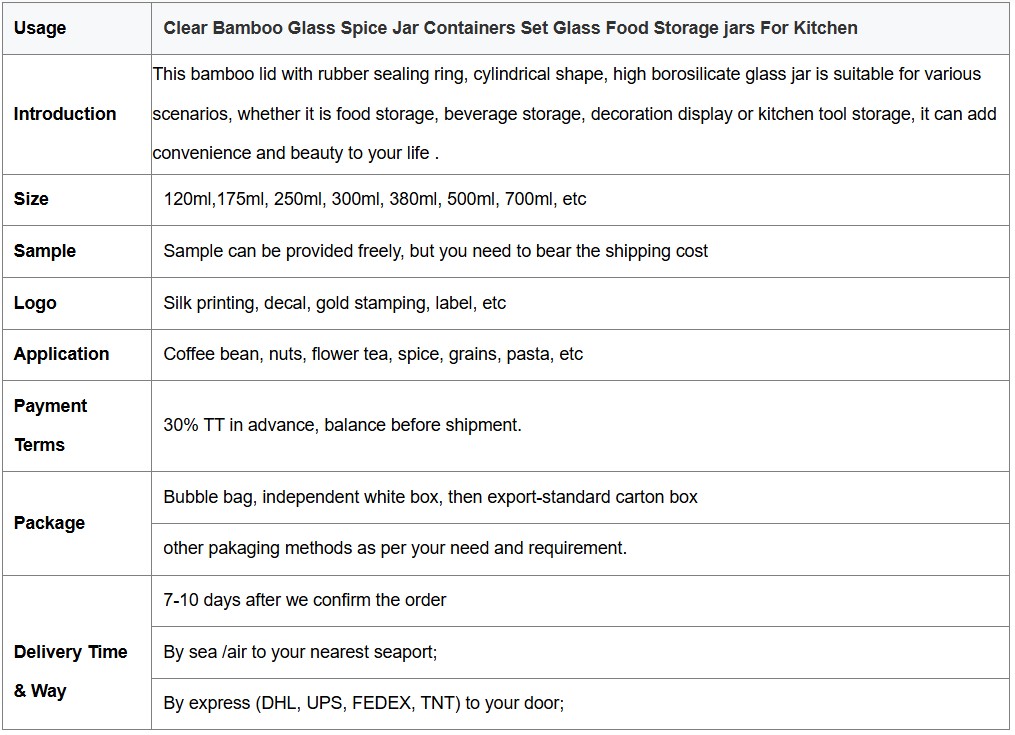Select the Clear Bamboo Glass Spice Jar title
Image resolution: width=1015 pixels, height=735 pixels.
pyautogui.click(x=510, y=28)
